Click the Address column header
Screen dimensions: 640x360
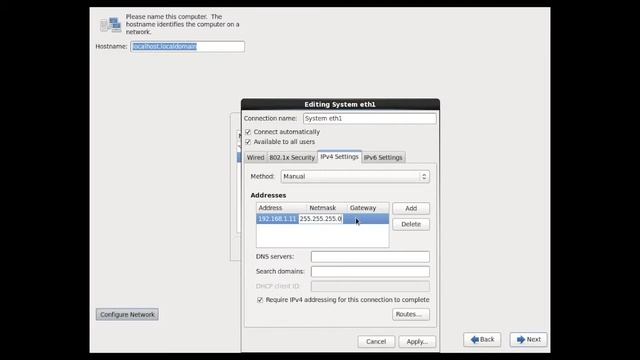click(x=282, y=208)
